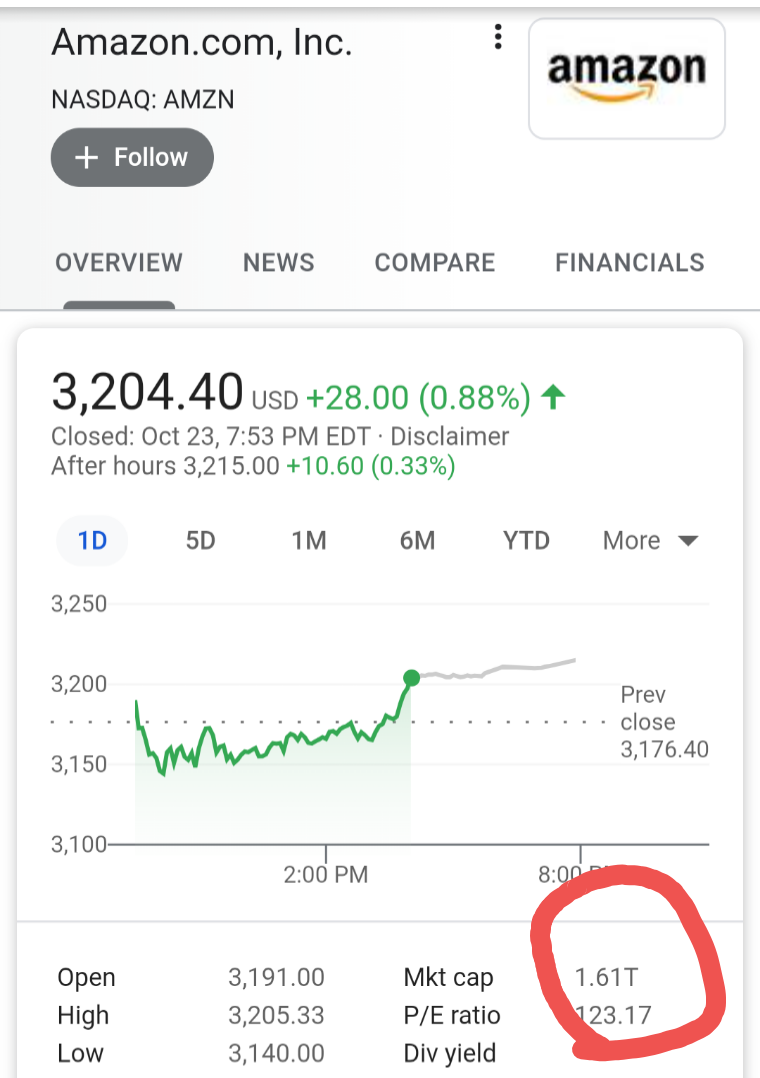Select the 6M chart range

(417, 540)
